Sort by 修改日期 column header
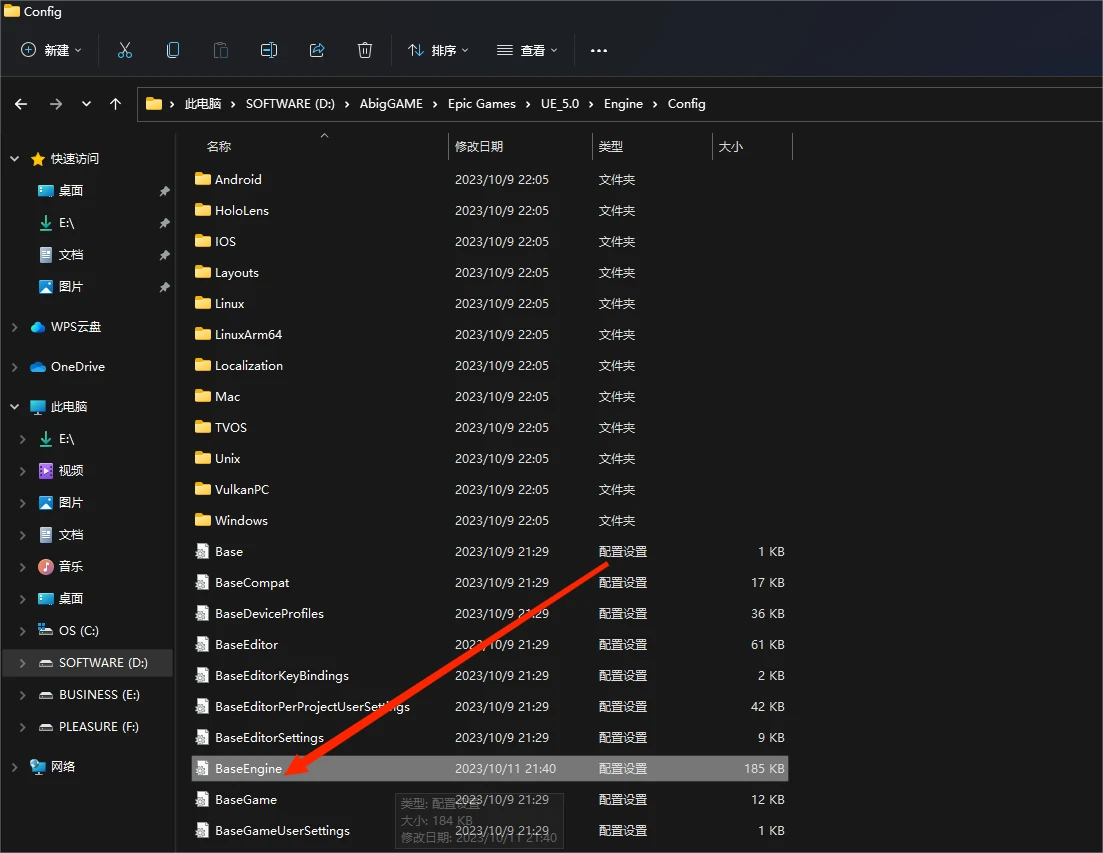 478,146
